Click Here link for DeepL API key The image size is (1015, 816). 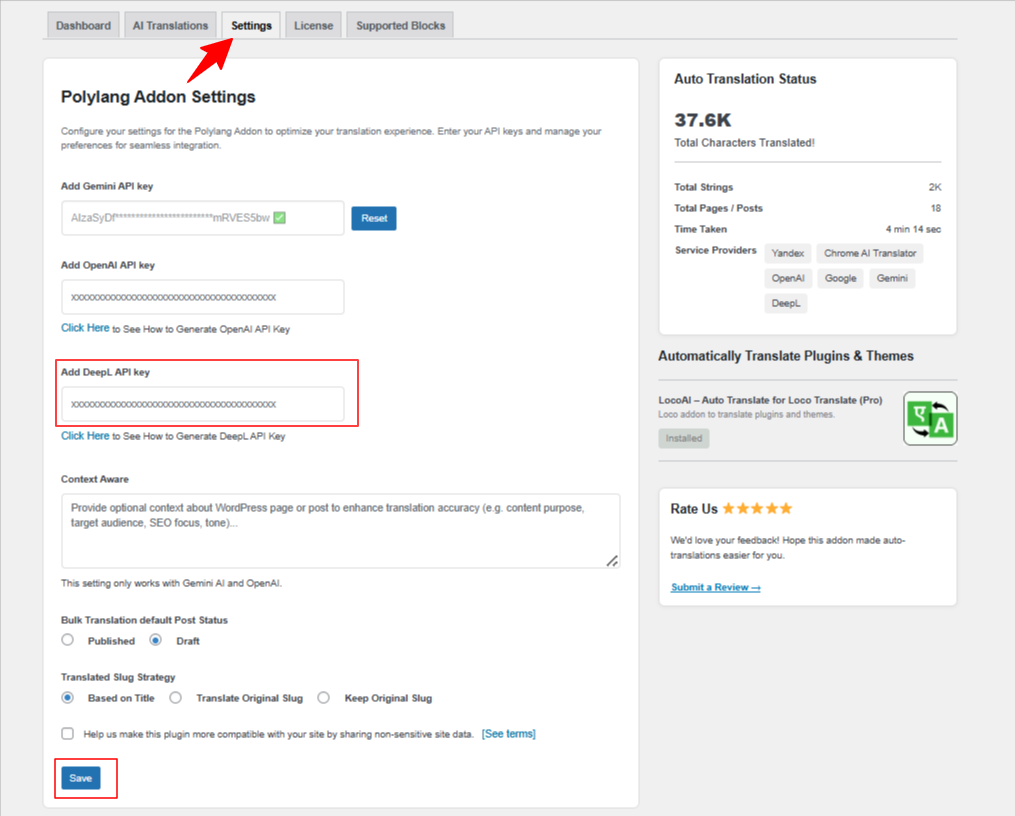pos(85,436)
